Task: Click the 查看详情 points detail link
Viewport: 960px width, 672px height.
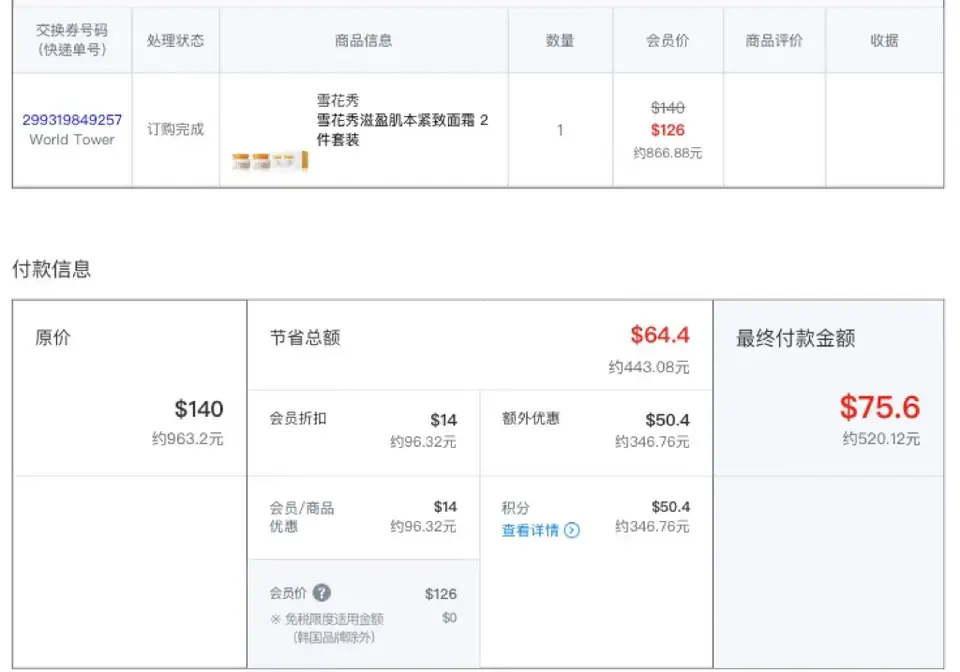Action: (x=530, y=531)
